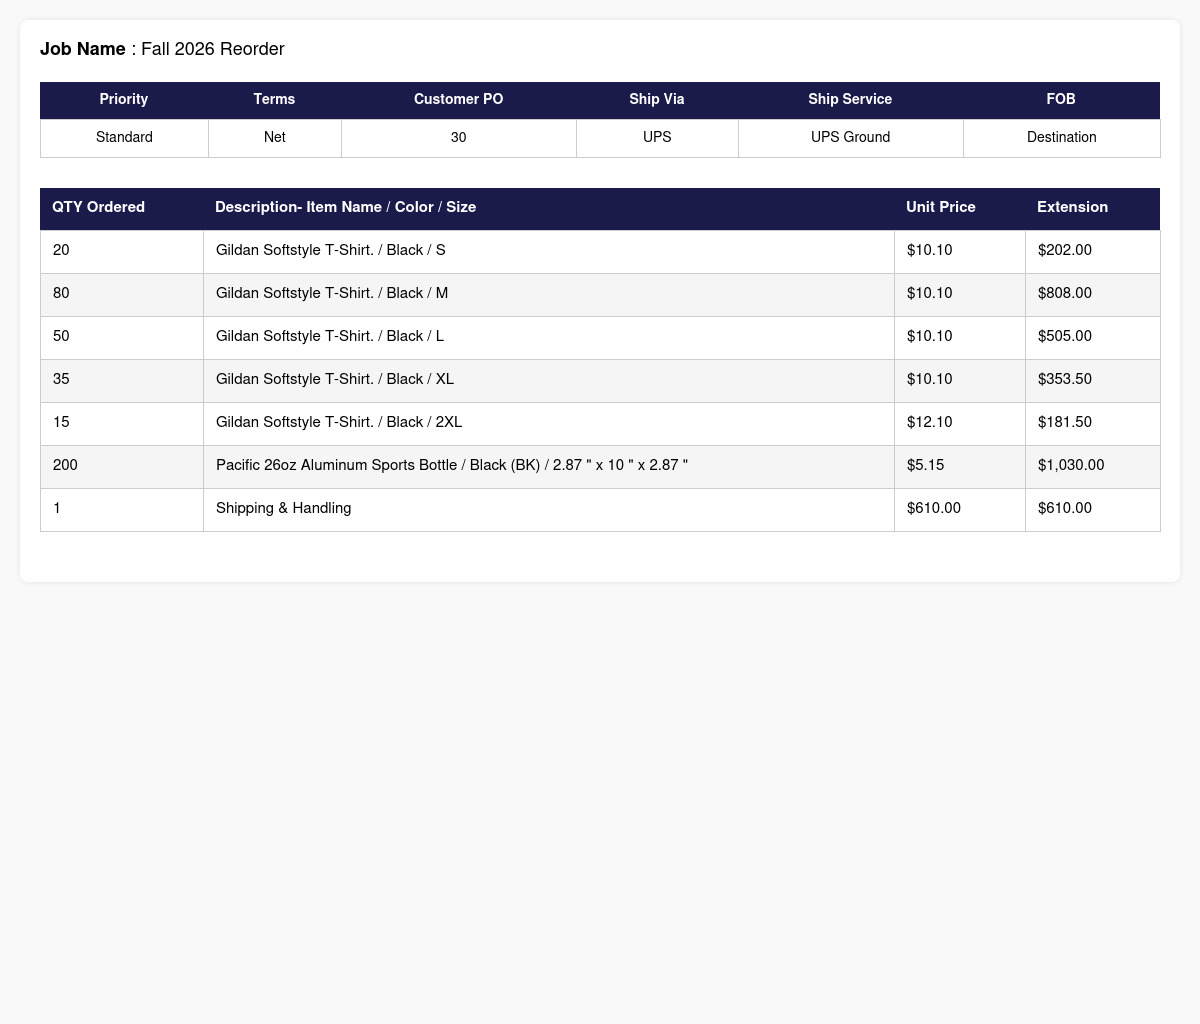1200x1024 pixels.
Task: Click the $12.10 unit price cell
Action: [x=960, y=423]
